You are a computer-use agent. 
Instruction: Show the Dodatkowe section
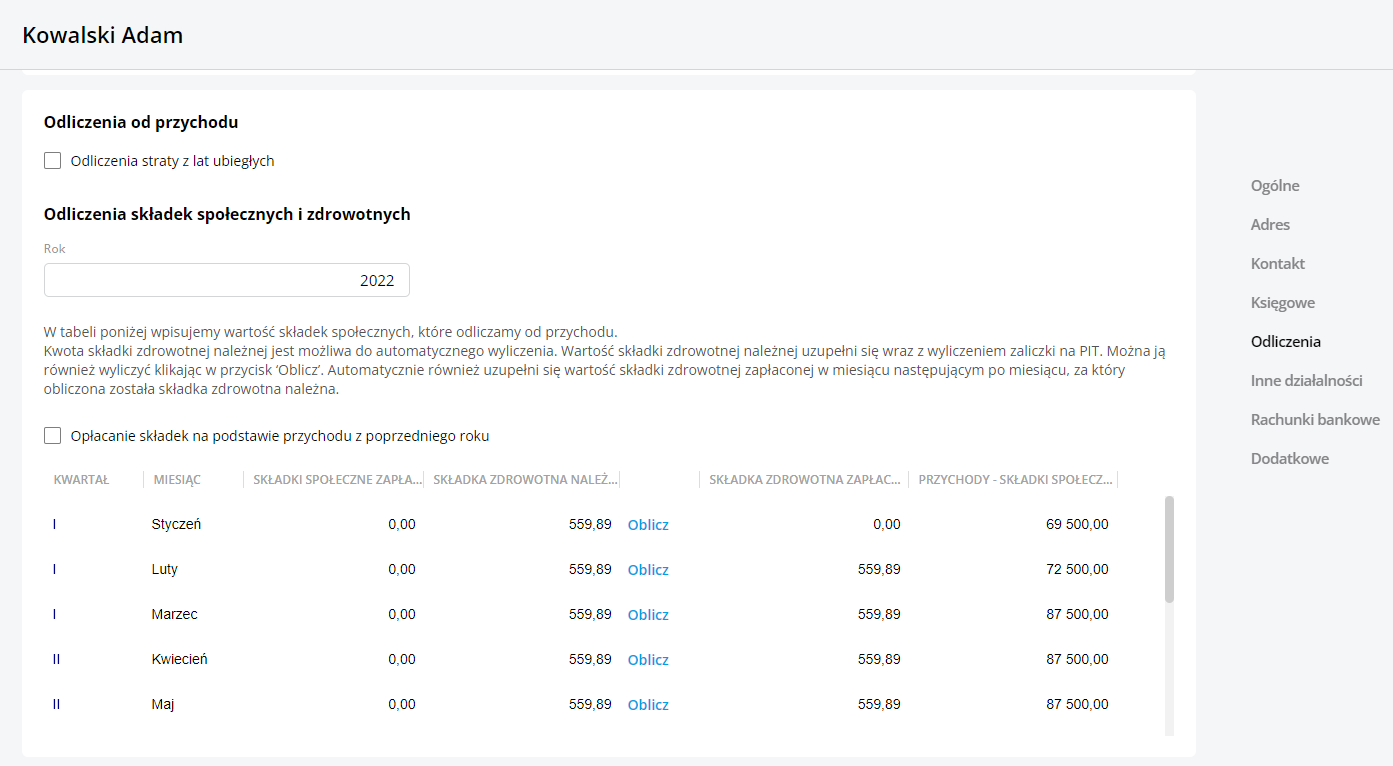(1289, 459)
